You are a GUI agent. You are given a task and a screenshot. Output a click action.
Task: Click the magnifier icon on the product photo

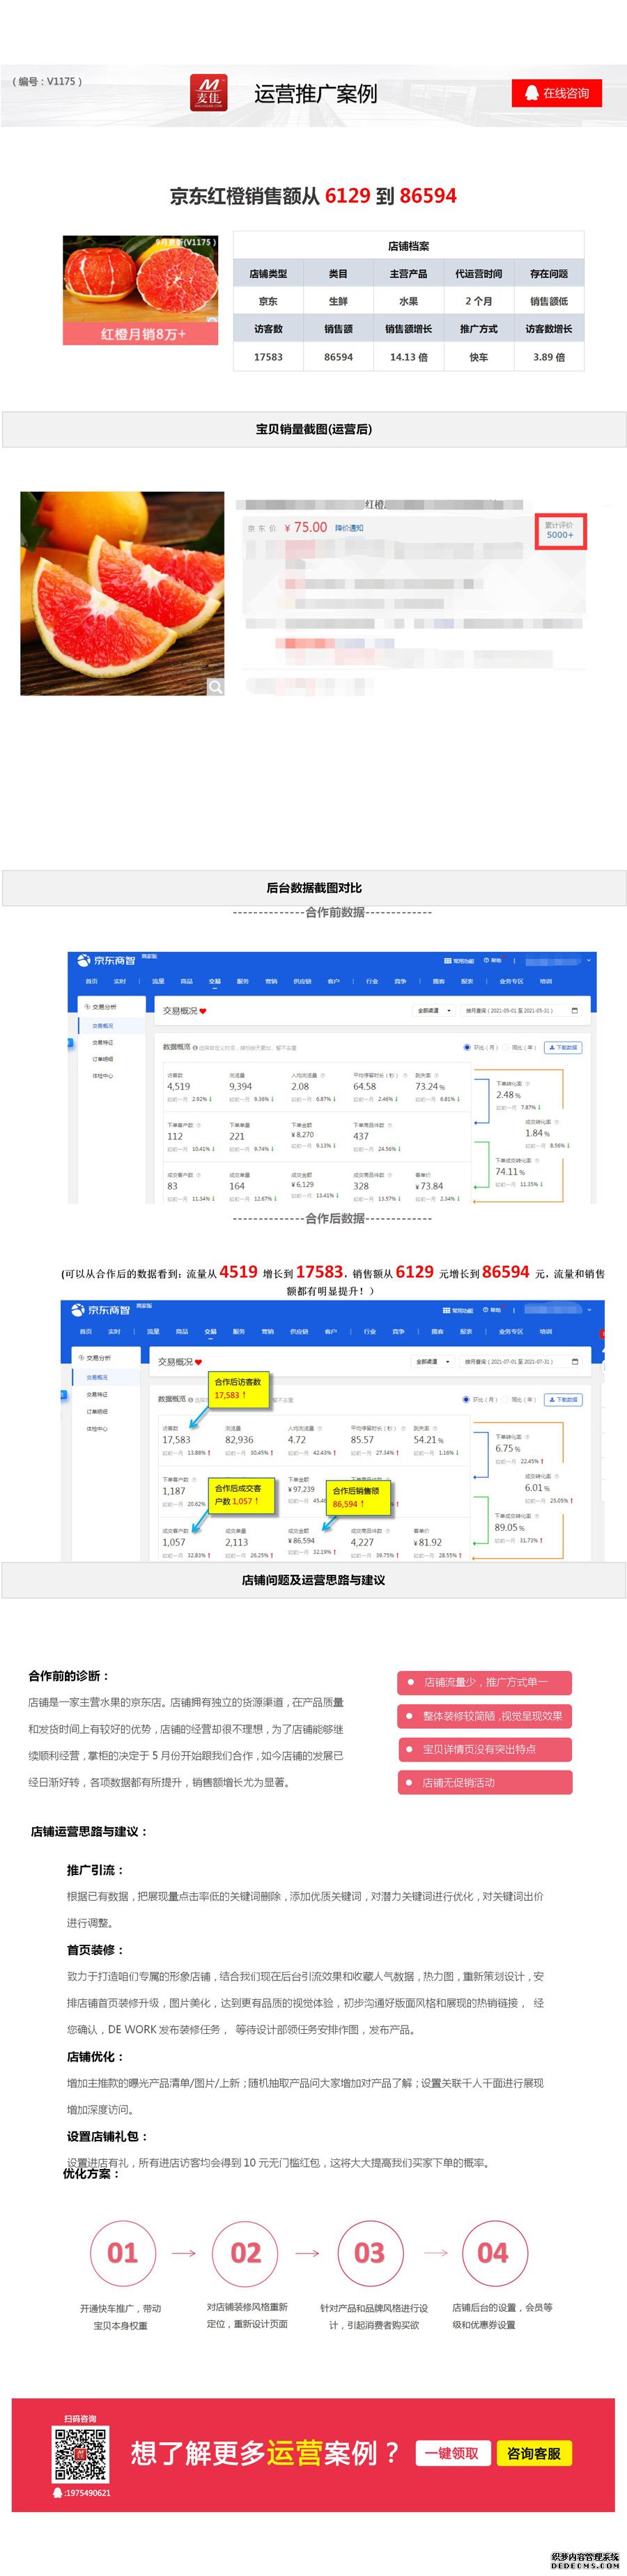215,686
